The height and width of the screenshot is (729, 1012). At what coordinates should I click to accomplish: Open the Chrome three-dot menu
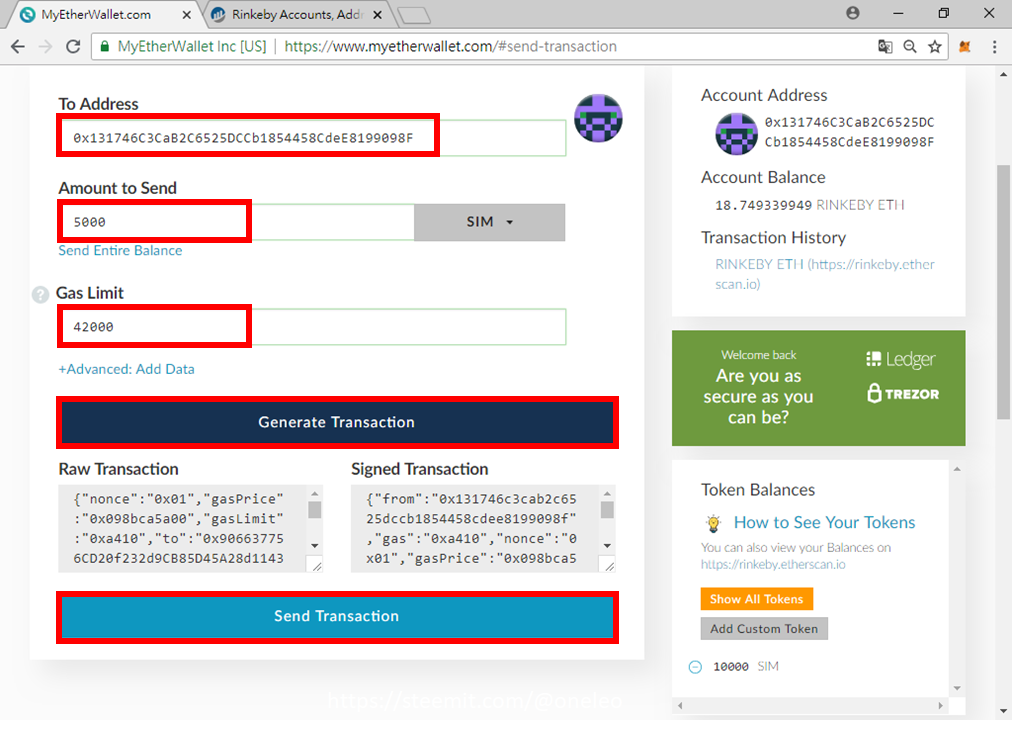click(995, 46)
